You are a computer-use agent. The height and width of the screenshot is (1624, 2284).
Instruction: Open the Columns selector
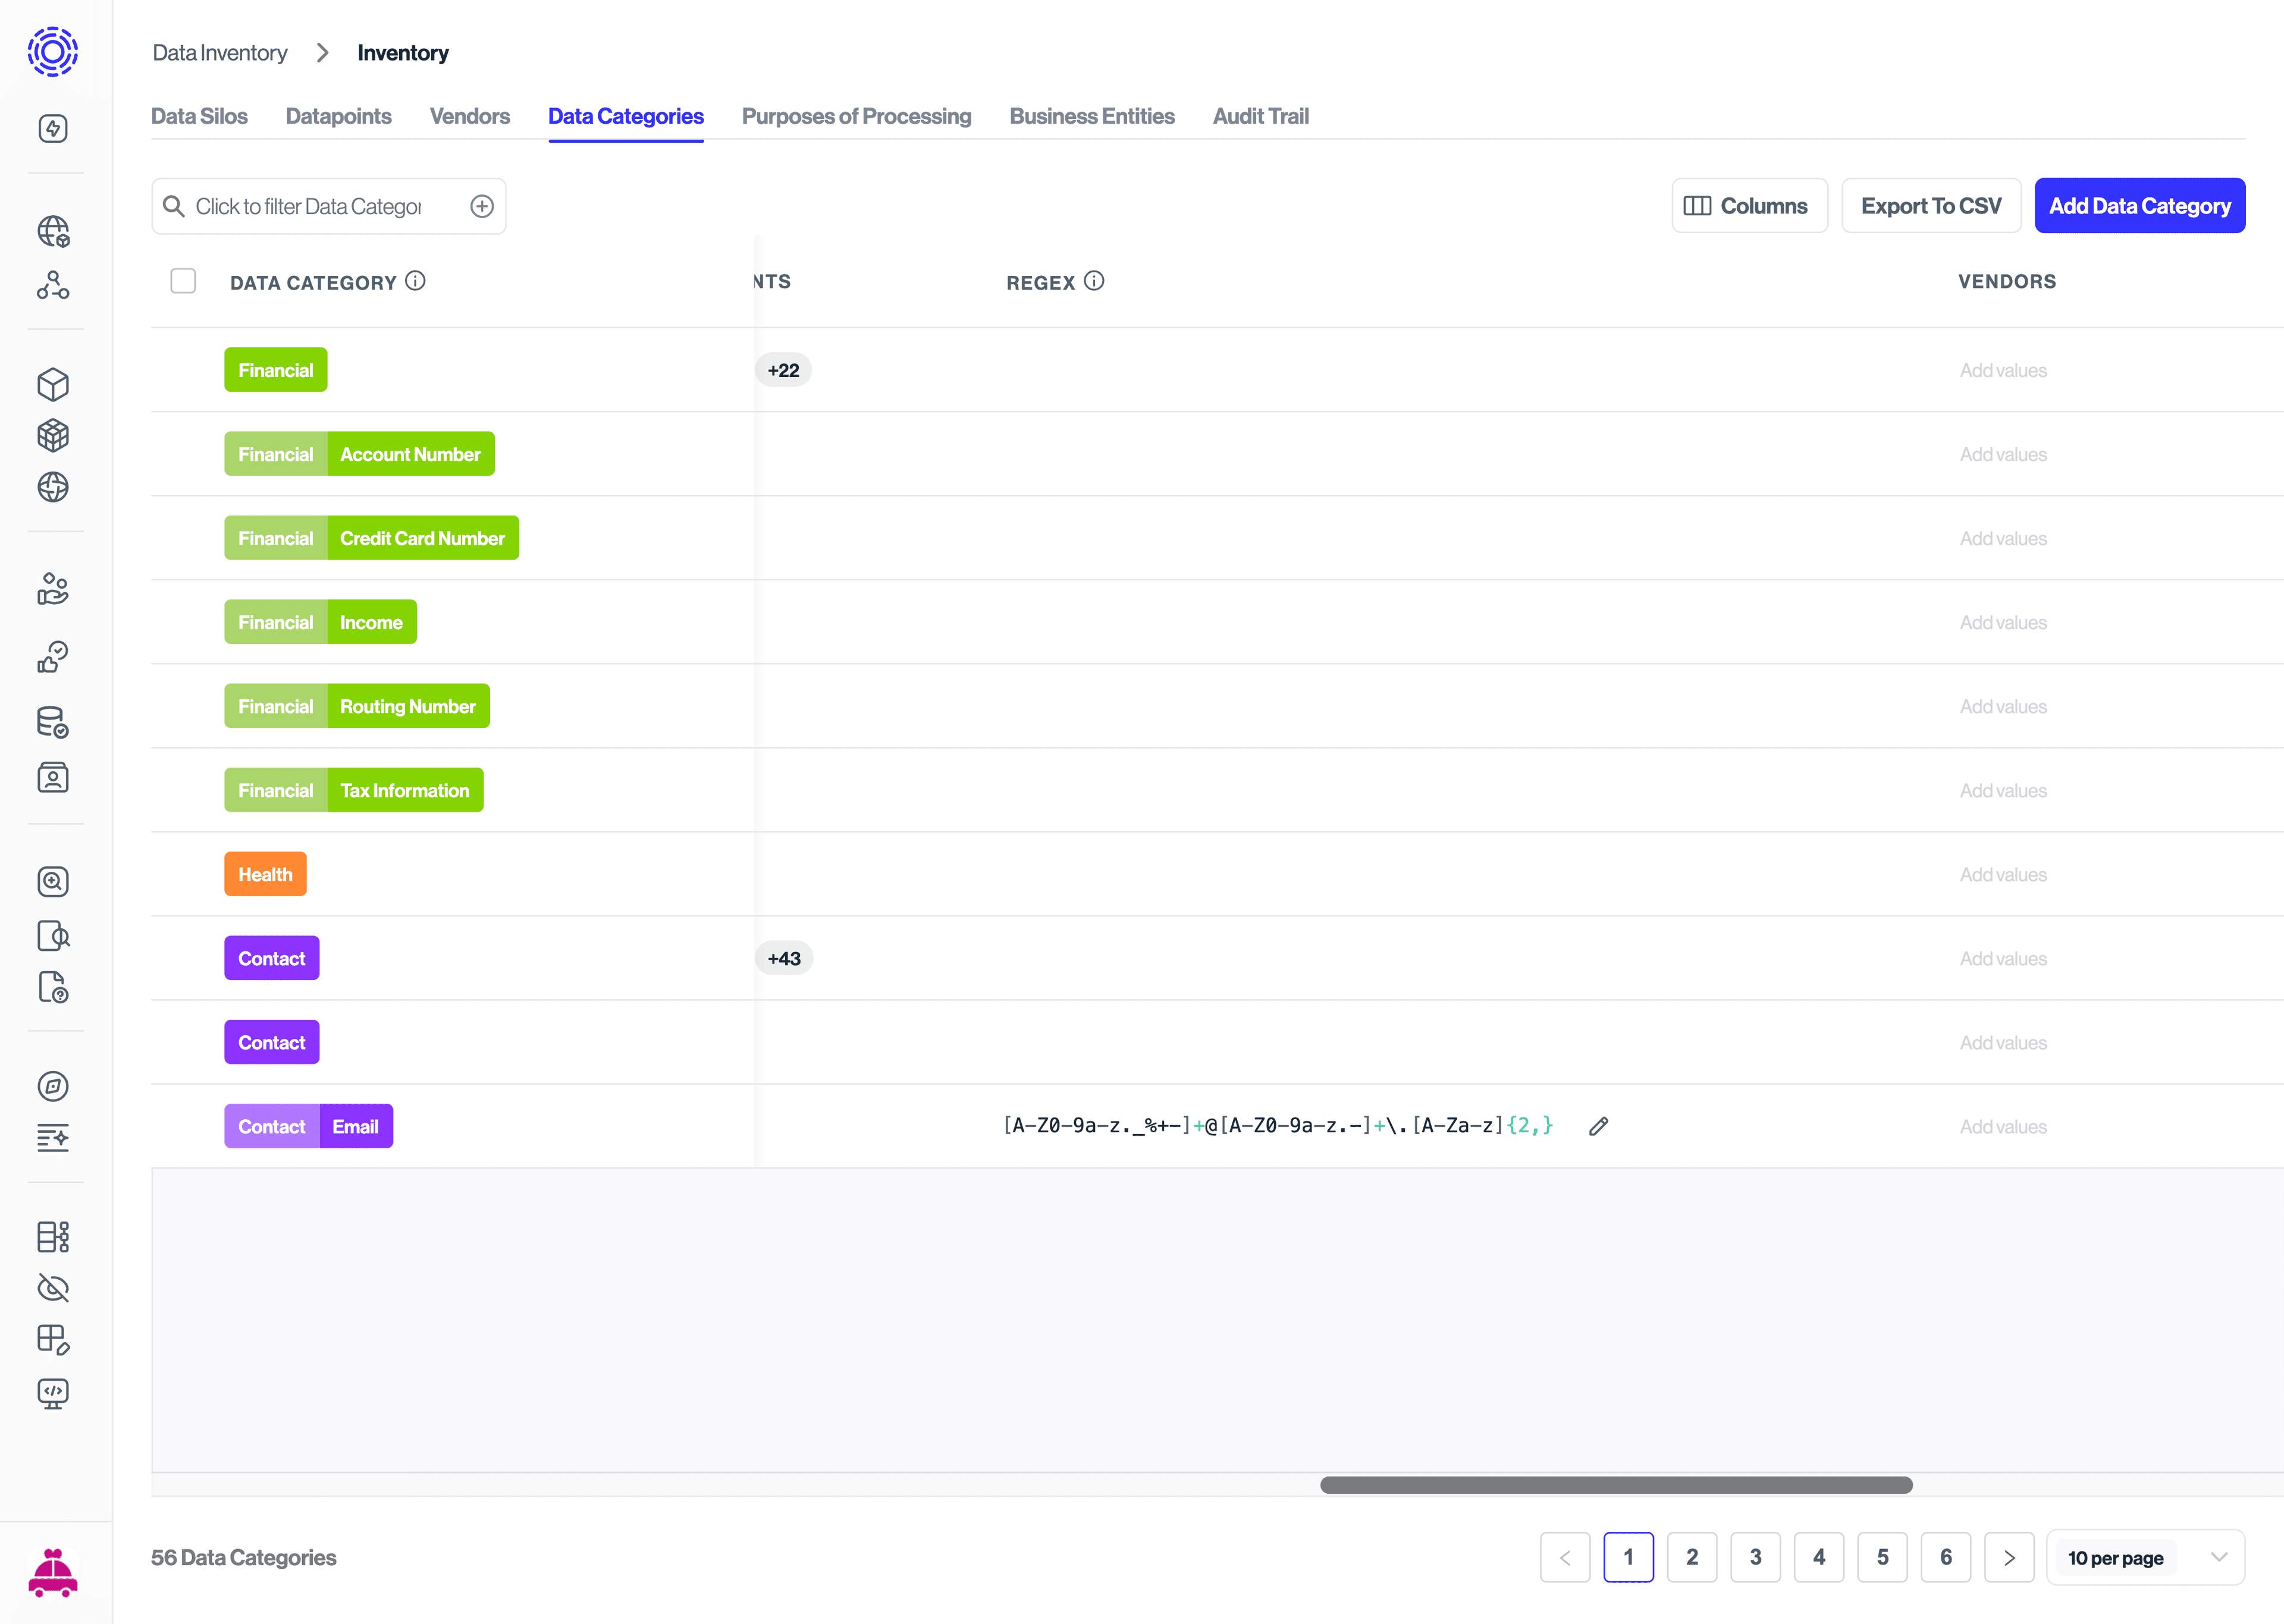tap(1748, 206)
